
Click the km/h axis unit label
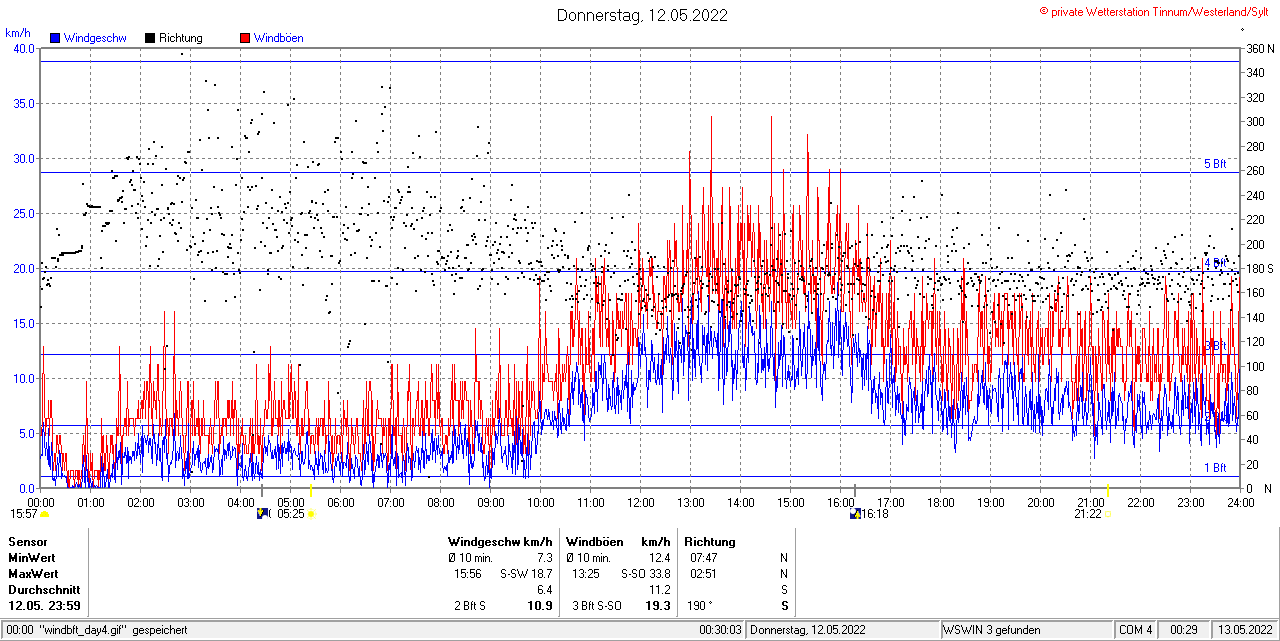pos(19,33)
